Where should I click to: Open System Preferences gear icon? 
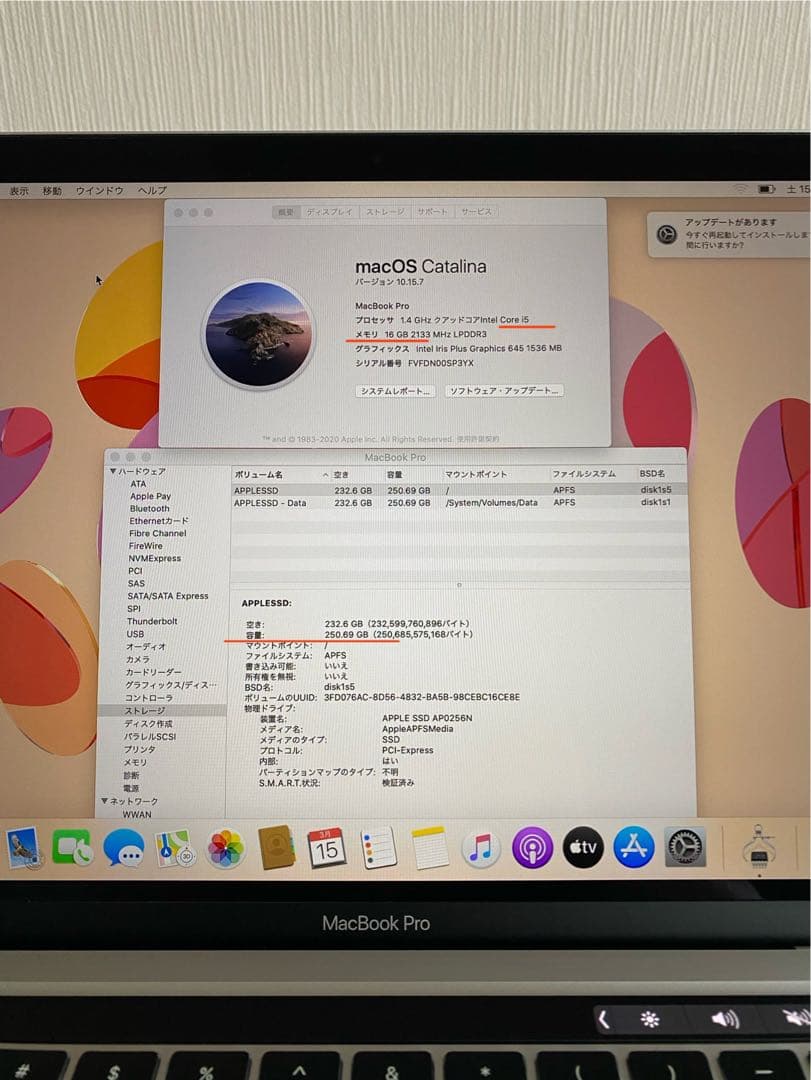tap(685, 848)
